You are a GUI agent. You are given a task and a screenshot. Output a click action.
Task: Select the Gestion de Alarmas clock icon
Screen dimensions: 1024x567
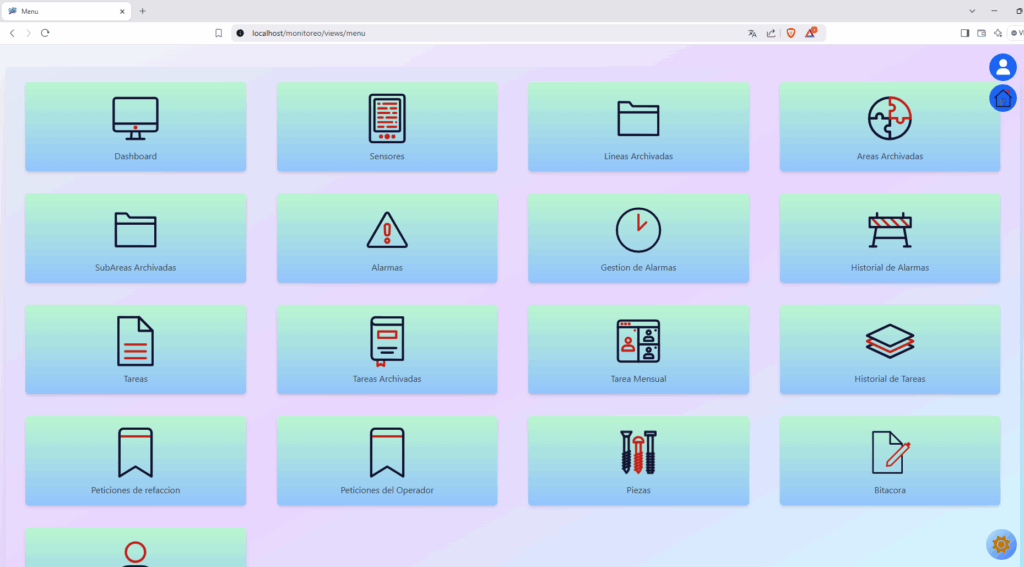pos(638,230)
